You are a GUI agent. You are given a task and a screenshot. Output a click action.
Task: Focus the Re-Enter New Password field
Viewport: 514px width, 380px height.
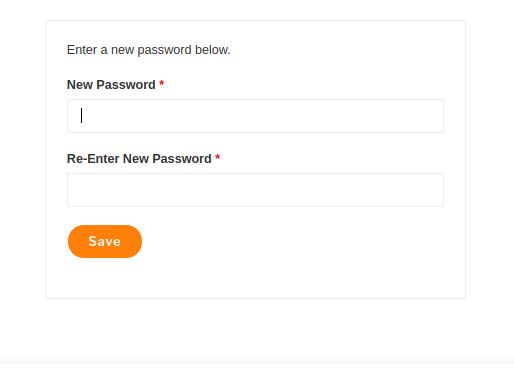(255, 190)
